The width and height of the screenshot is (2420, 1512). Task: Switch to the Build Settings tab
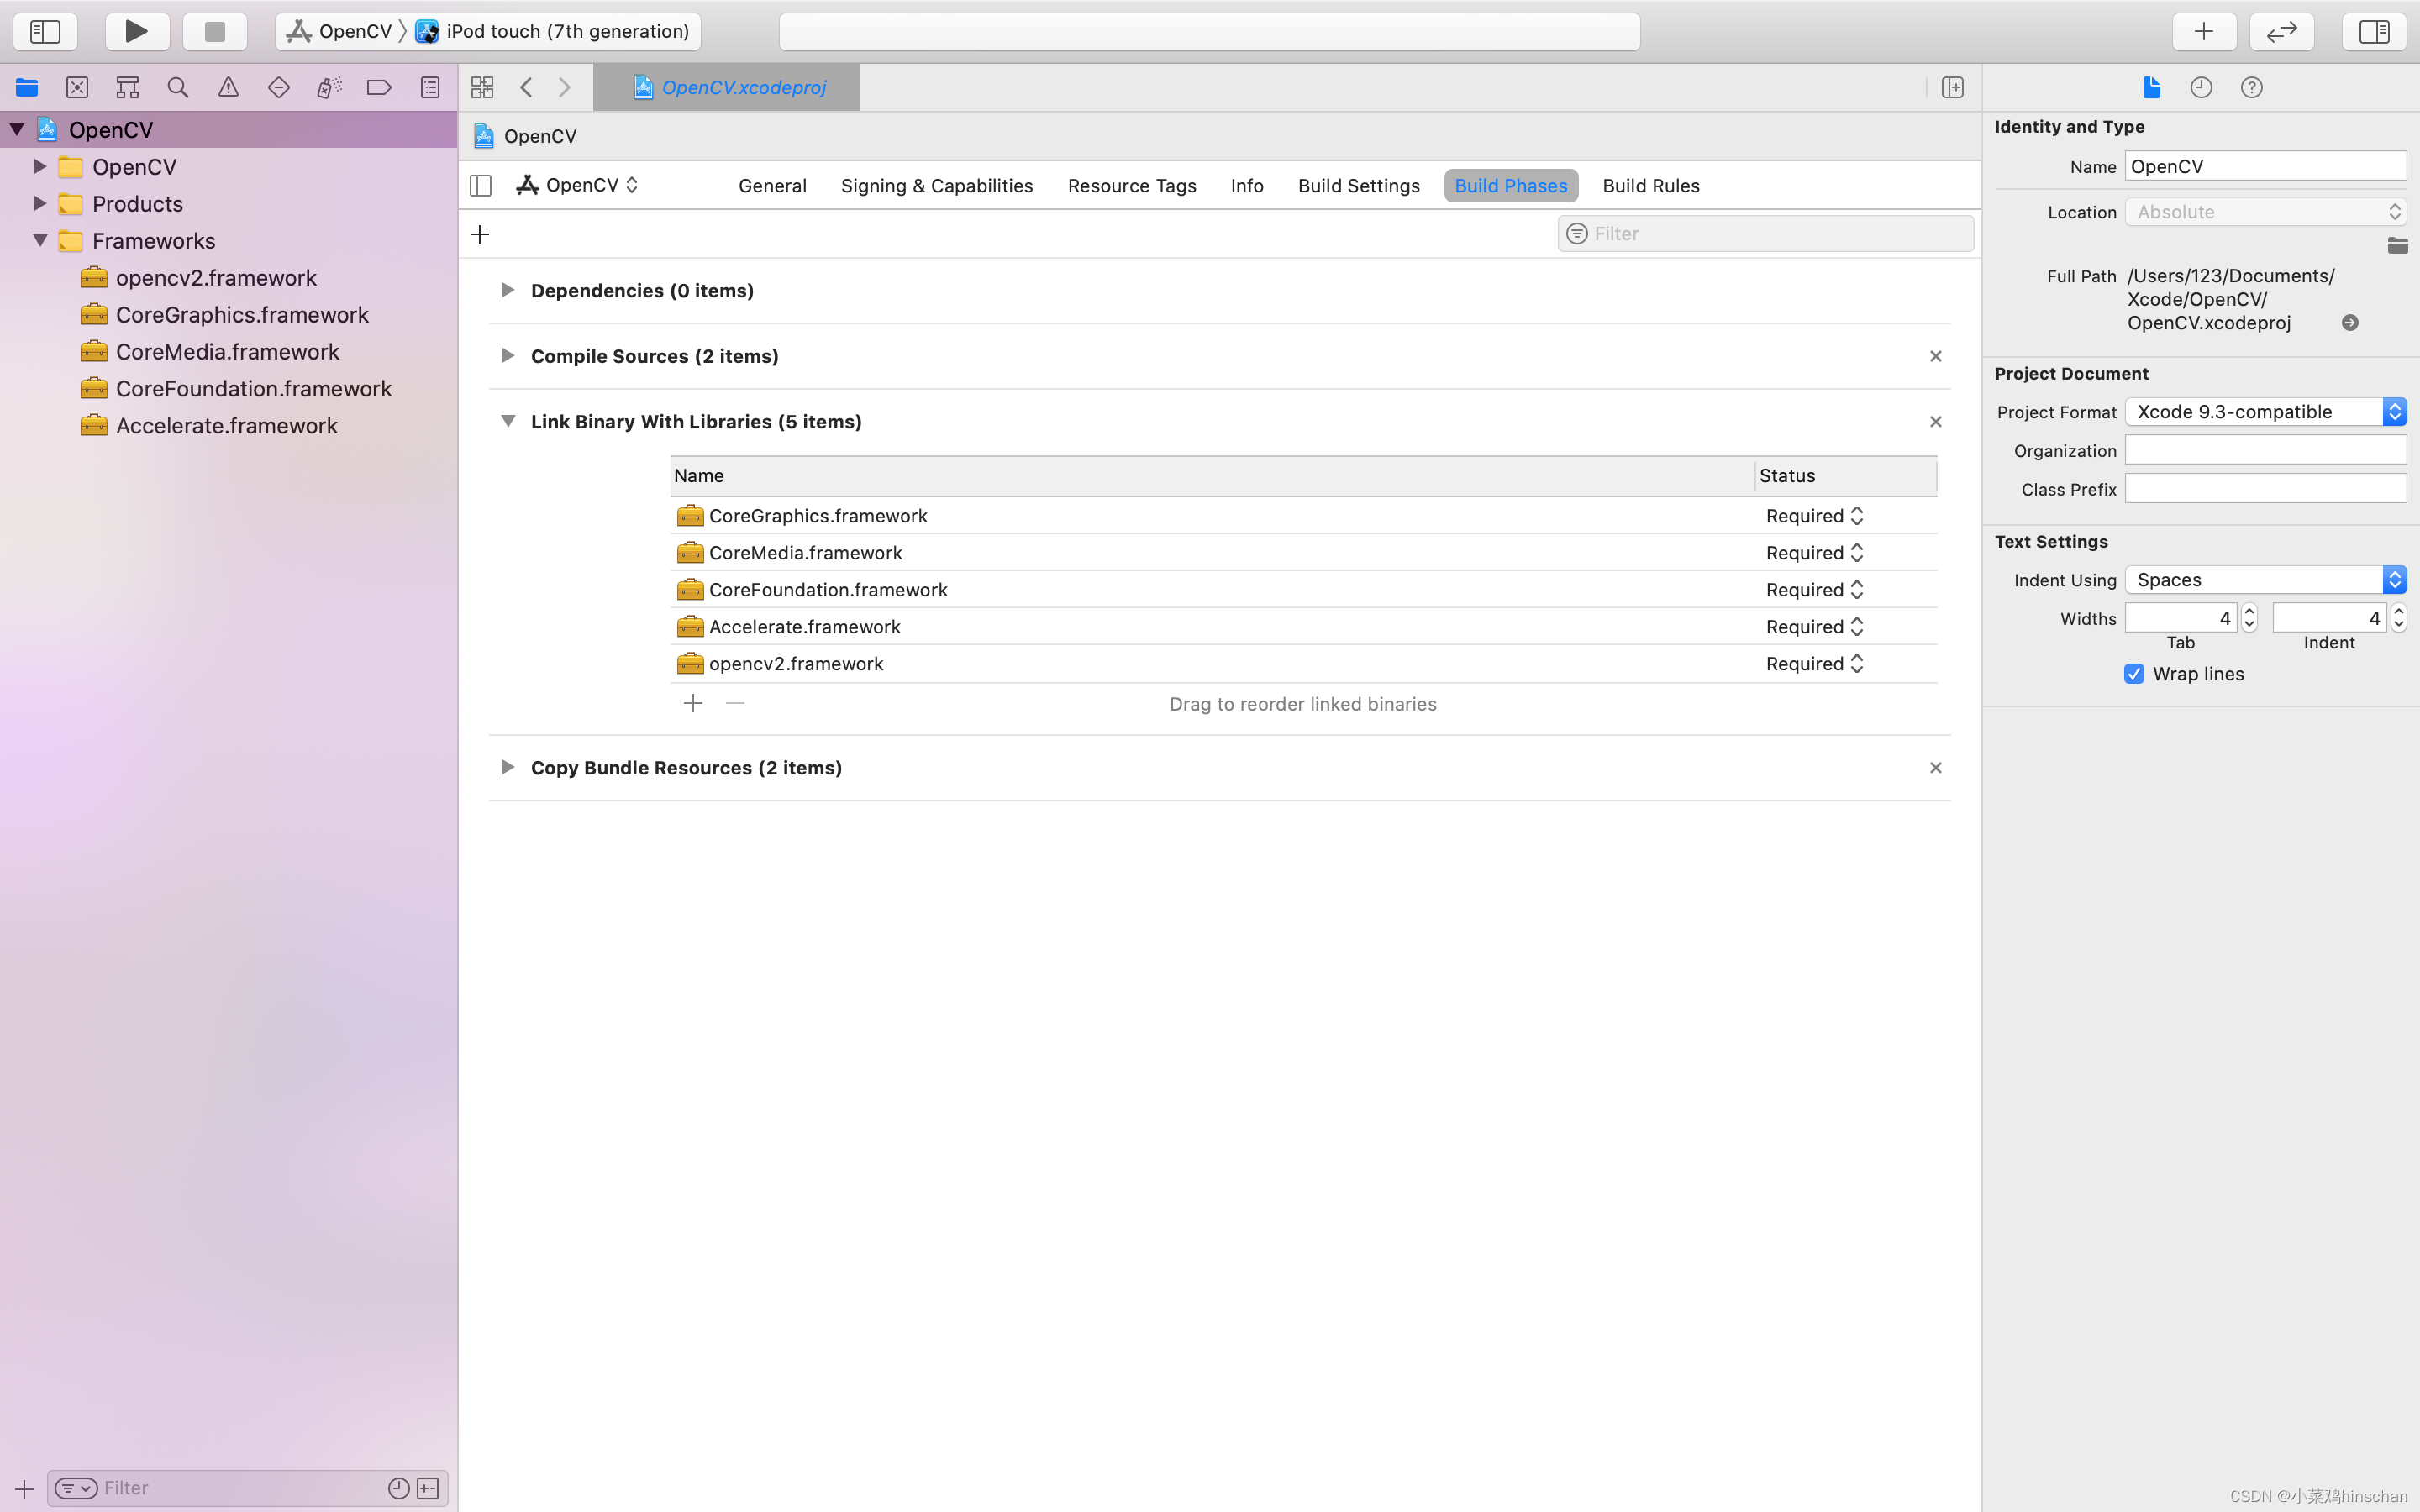pos(1358,186)
